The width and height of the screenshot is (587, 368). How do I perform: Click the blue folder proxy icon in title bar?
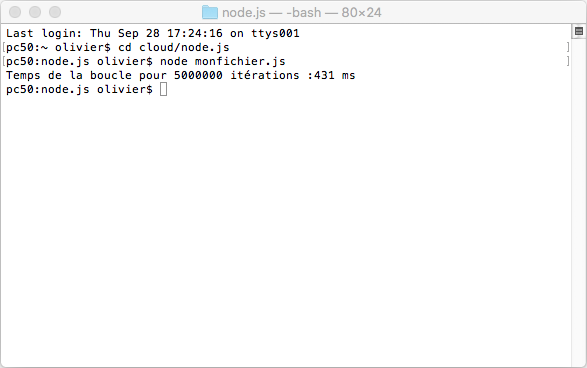(210, 12)
